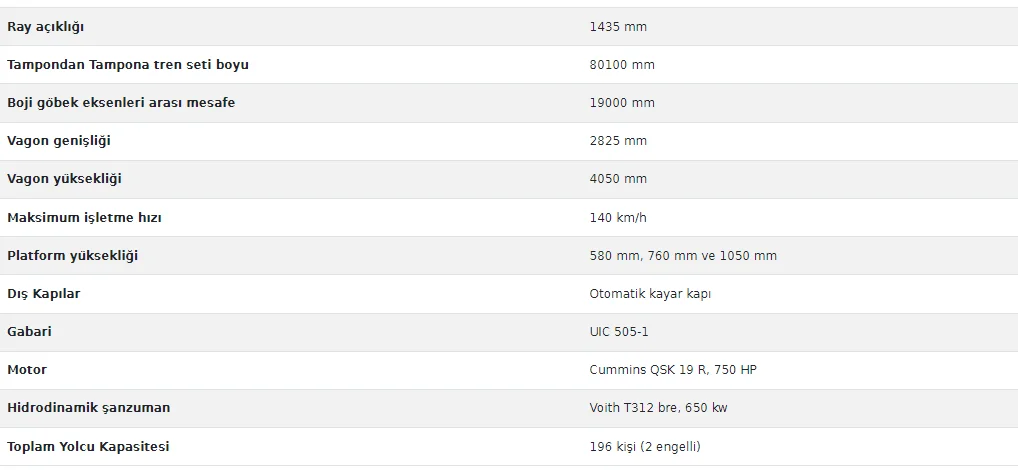Select the "19000 mm" value
Image resolution: width=1018 pixels, height=470 pixels.
622,103
